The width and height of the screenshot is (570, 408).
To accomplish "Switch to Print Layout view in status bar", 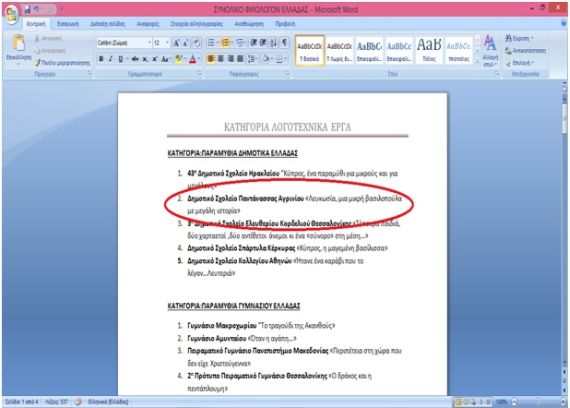I will 458,402.
